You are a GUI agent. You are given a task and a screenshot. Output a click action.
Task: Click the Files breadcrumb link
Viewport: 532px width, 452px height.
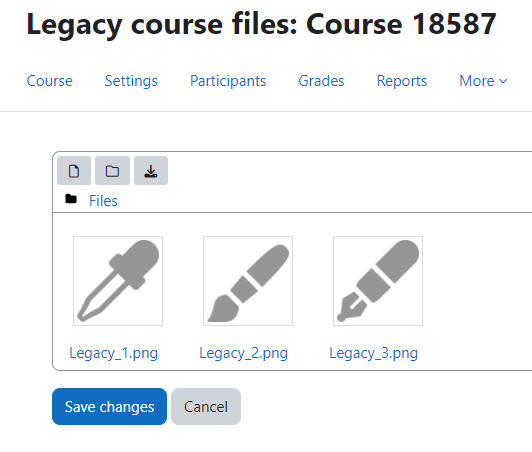click(x=103, y=201)
